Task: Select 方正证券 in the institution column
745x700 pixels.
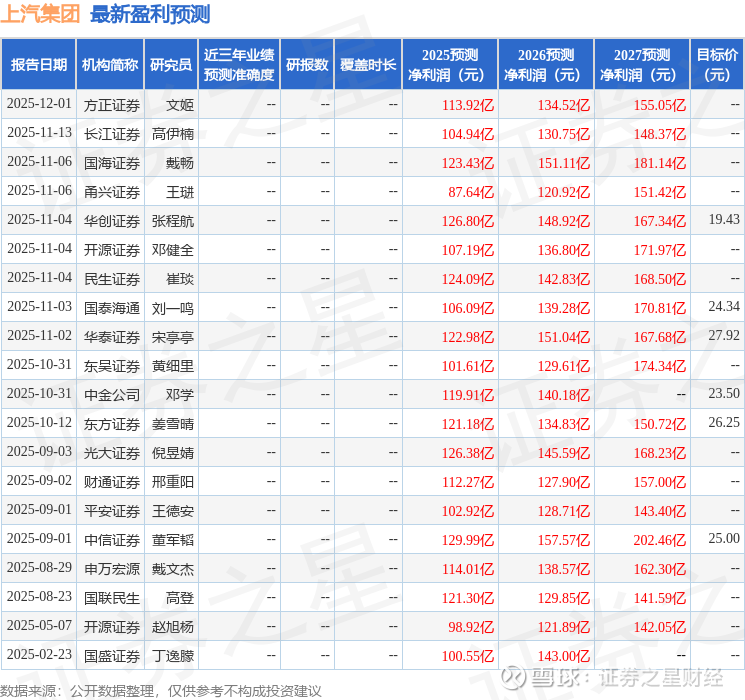Action: click(112, 105)
